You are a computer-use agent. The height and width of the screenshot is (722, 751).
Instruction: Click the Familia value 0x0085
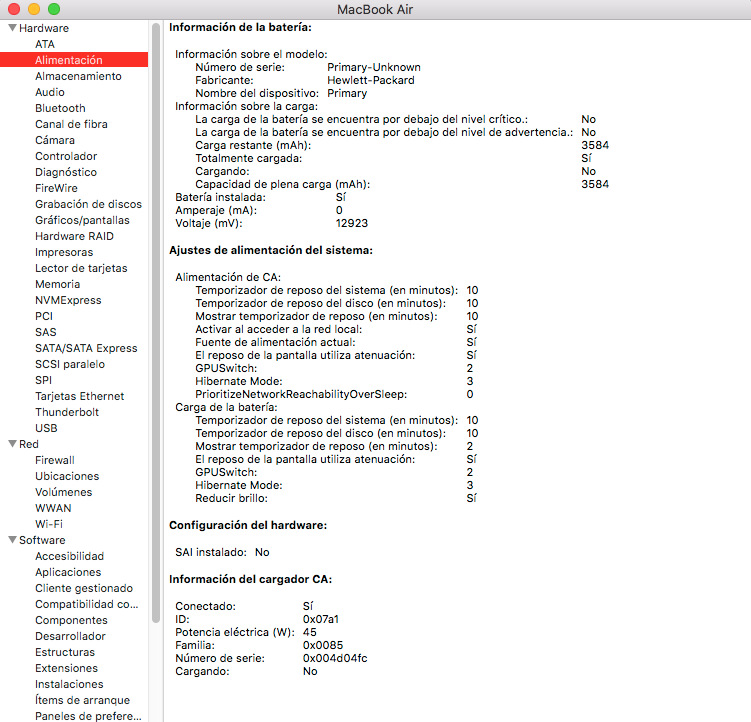click(323, 645)
